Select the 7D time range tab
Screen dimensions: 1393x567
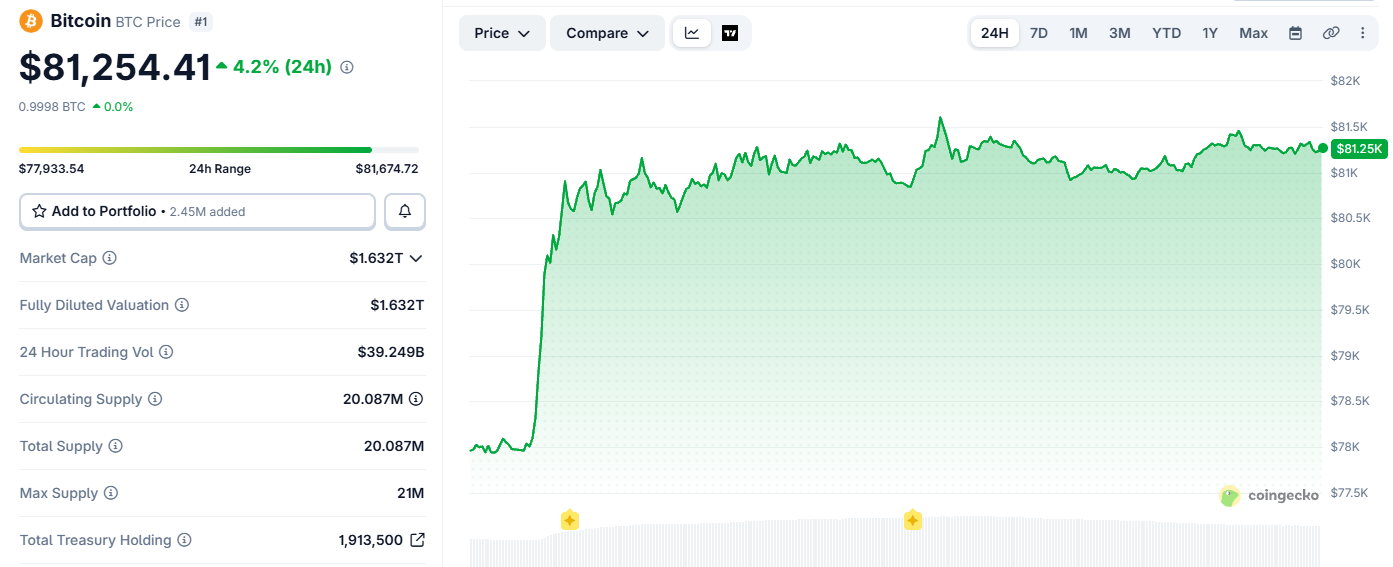[1039, 33]
